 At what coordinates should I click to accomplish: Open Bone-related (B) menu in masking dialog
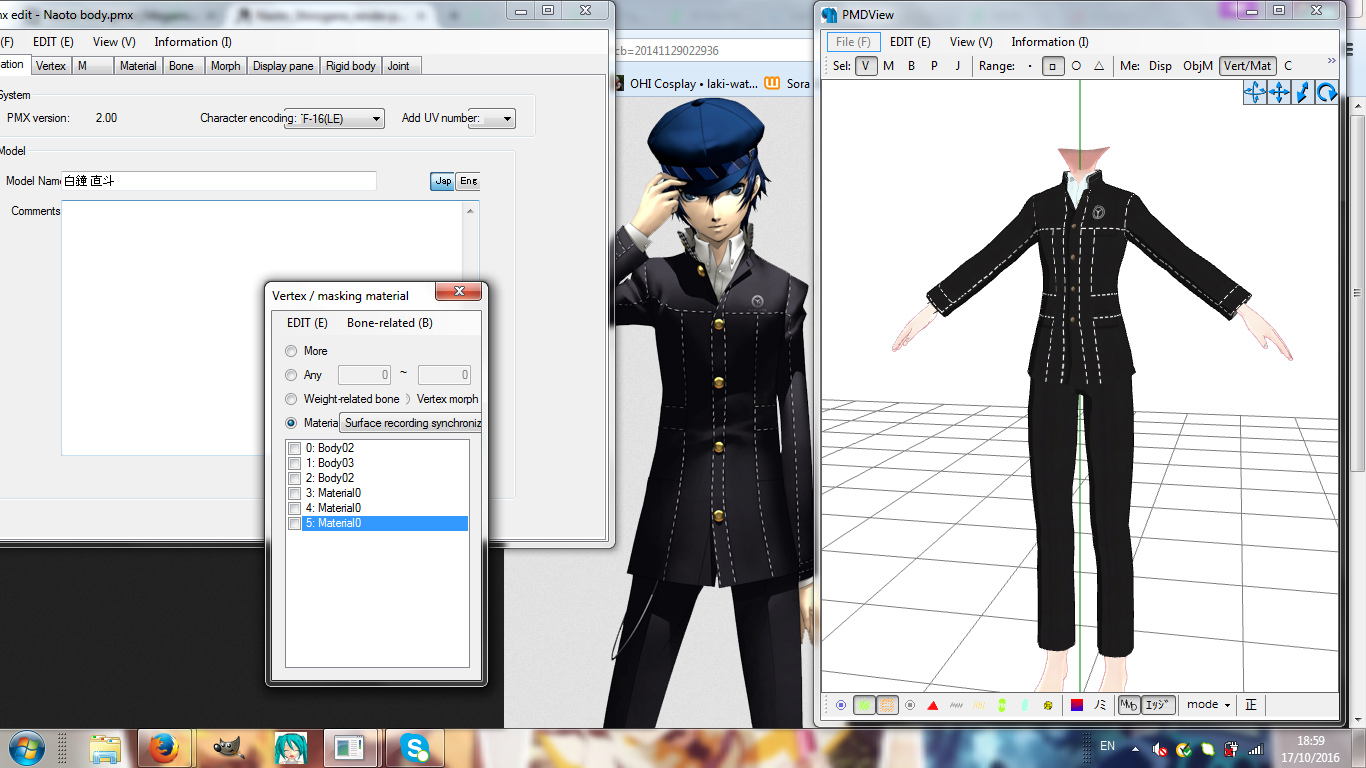coord(390,323)
